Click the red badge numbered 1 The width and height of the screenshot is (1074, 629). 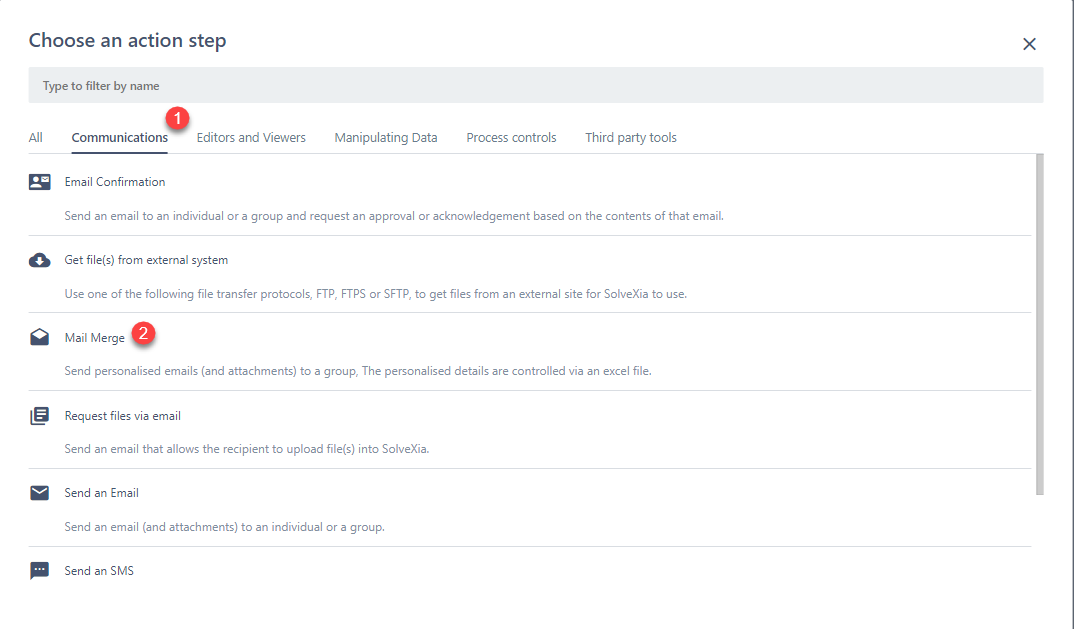point(180,118)
